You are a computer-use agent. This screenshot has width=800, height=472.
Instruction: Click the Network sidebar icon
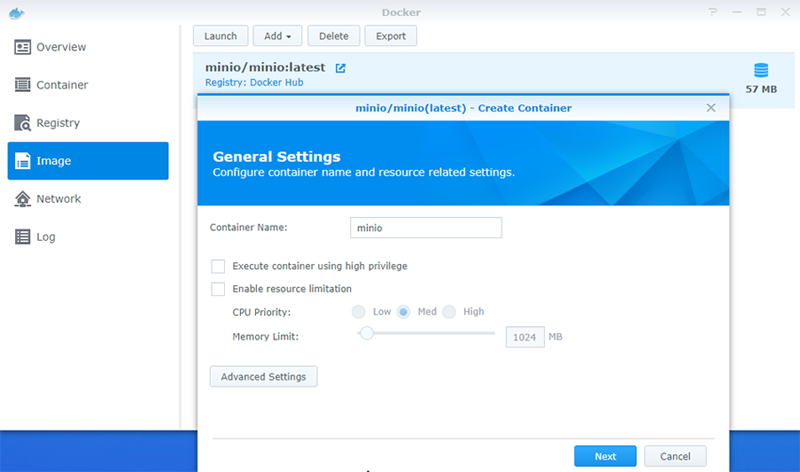coord(22,198)
